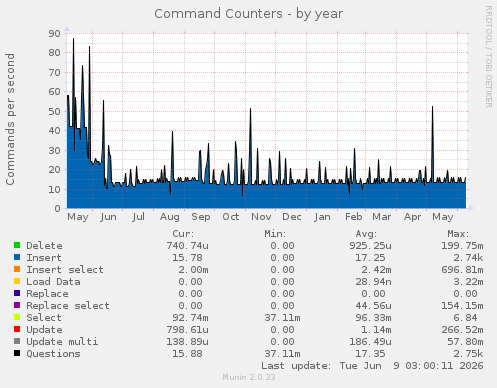
Task: Click the gray Update multi swatch
Action: [x=17, y=341]
